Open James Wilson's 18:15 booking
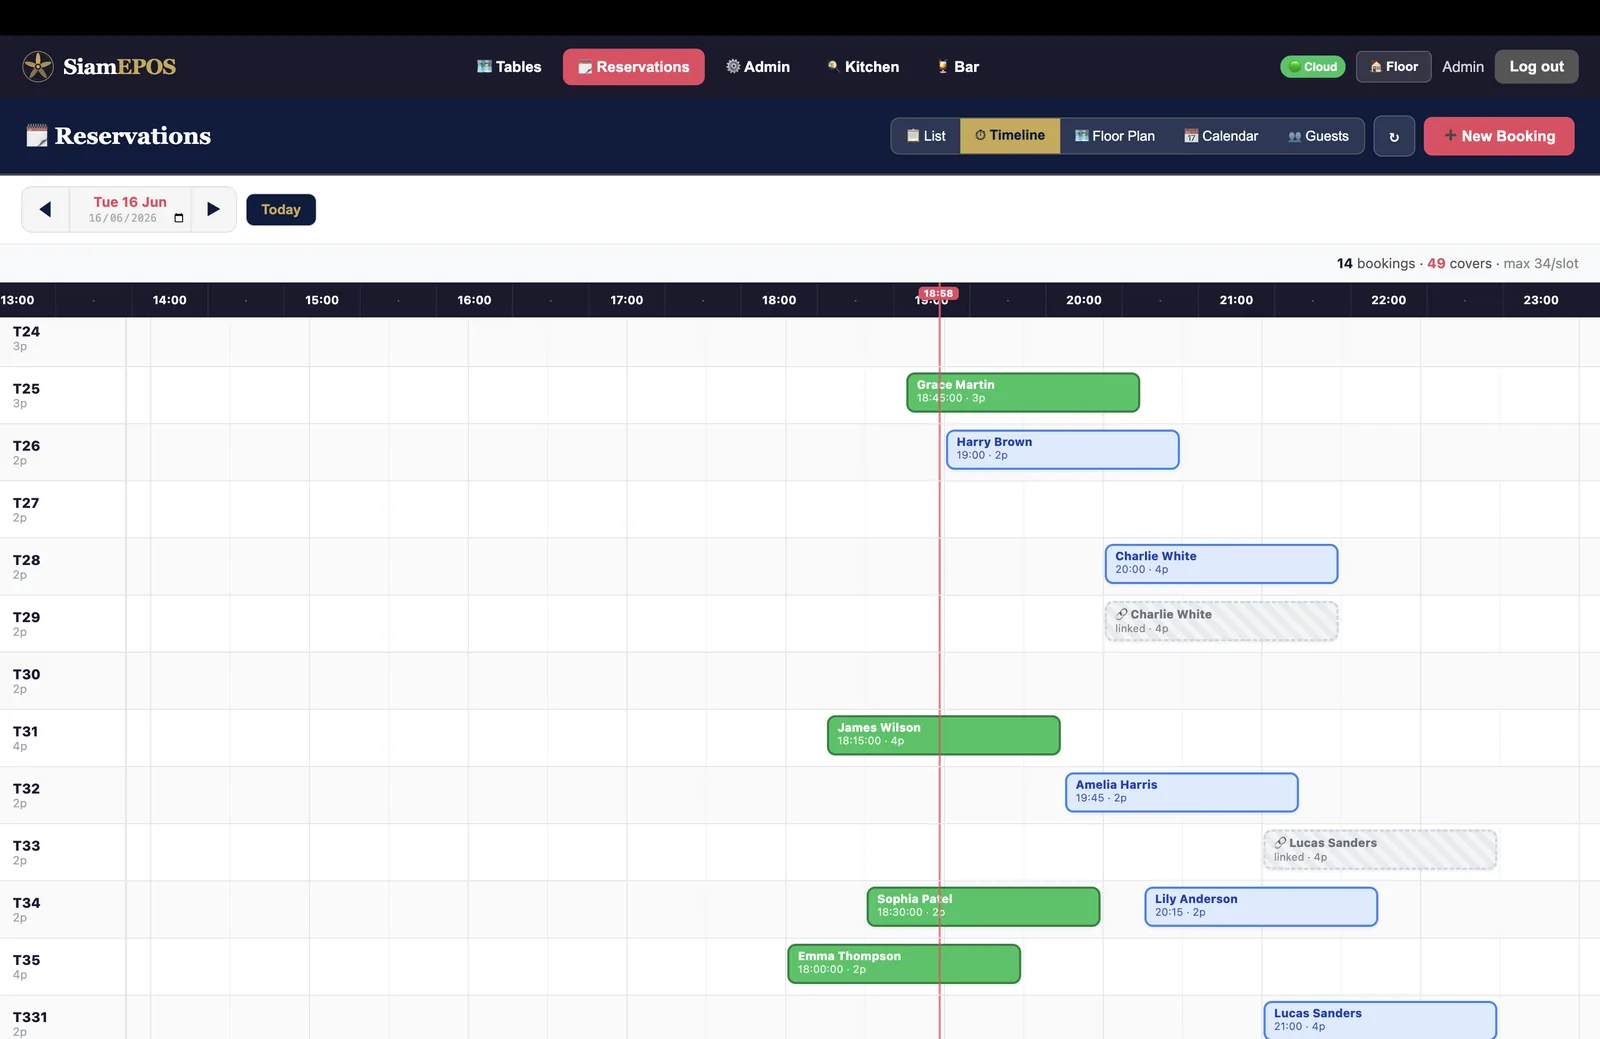Viewport: 1600px width, 1039px height. pos(944,735)
